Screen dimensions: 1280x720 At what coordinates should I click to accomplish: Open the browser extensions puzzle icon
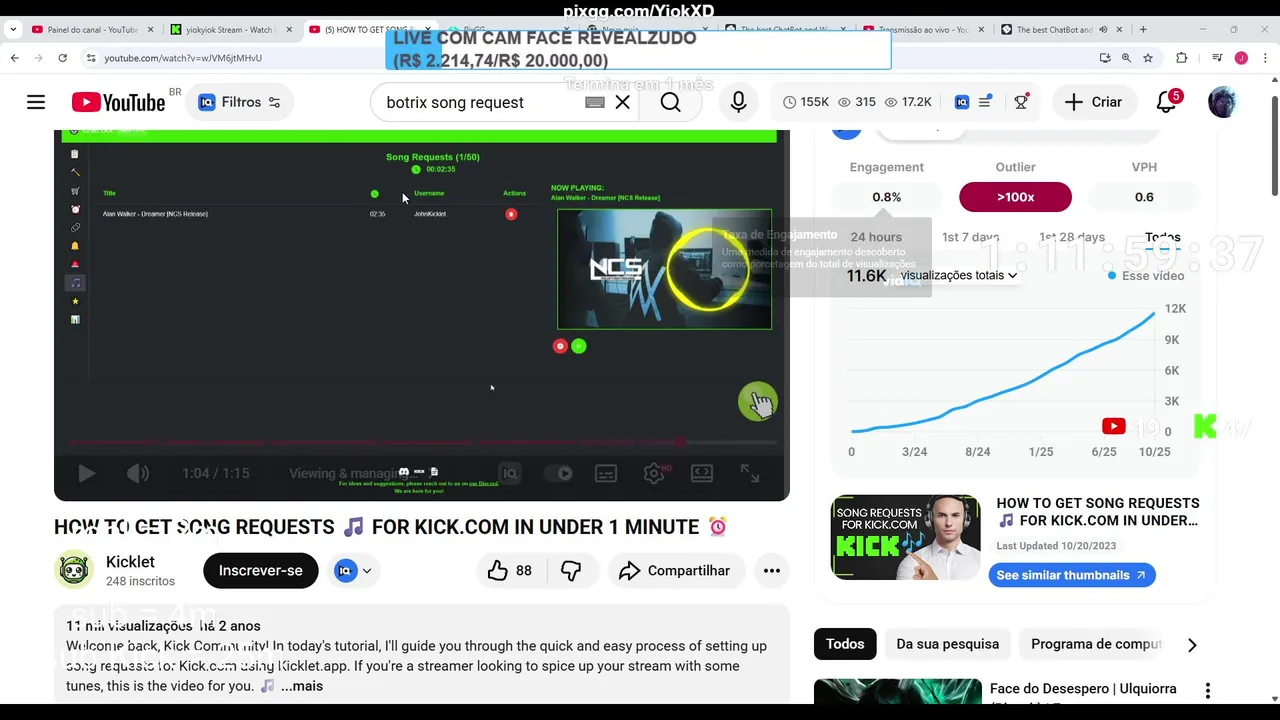[x=1181, y=58]
